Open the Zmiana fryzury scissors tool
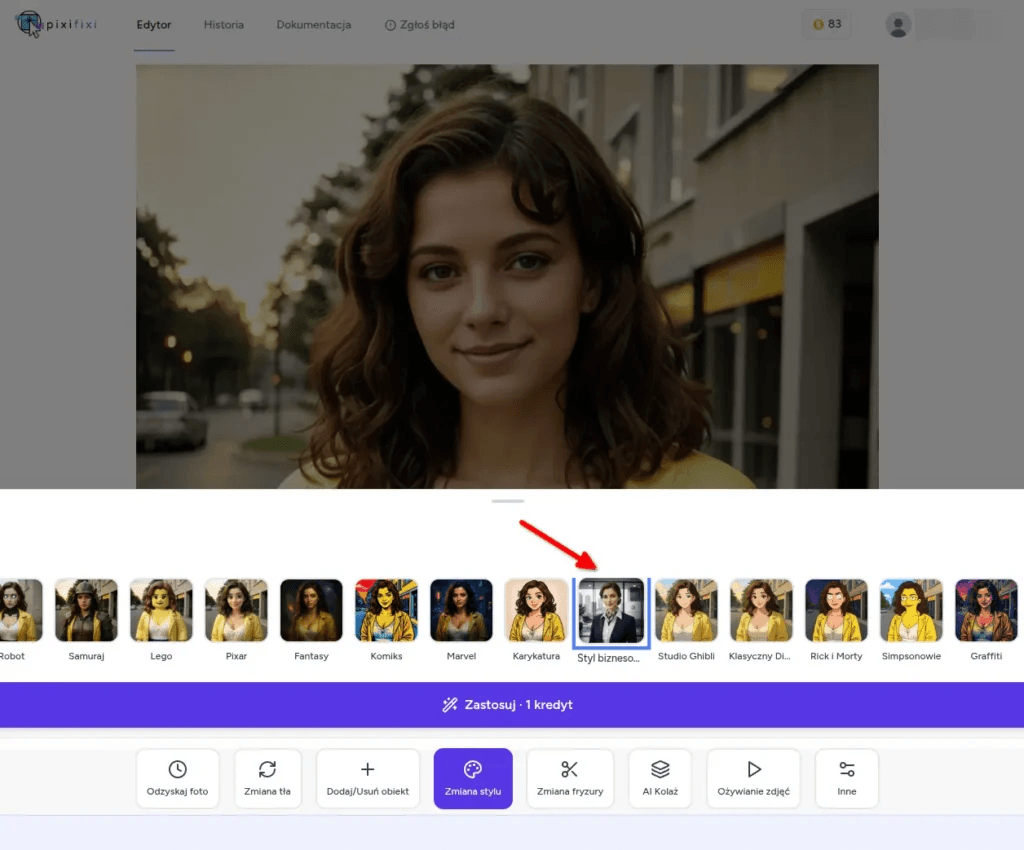The image size is (1024, 850). tap(570, 778)
